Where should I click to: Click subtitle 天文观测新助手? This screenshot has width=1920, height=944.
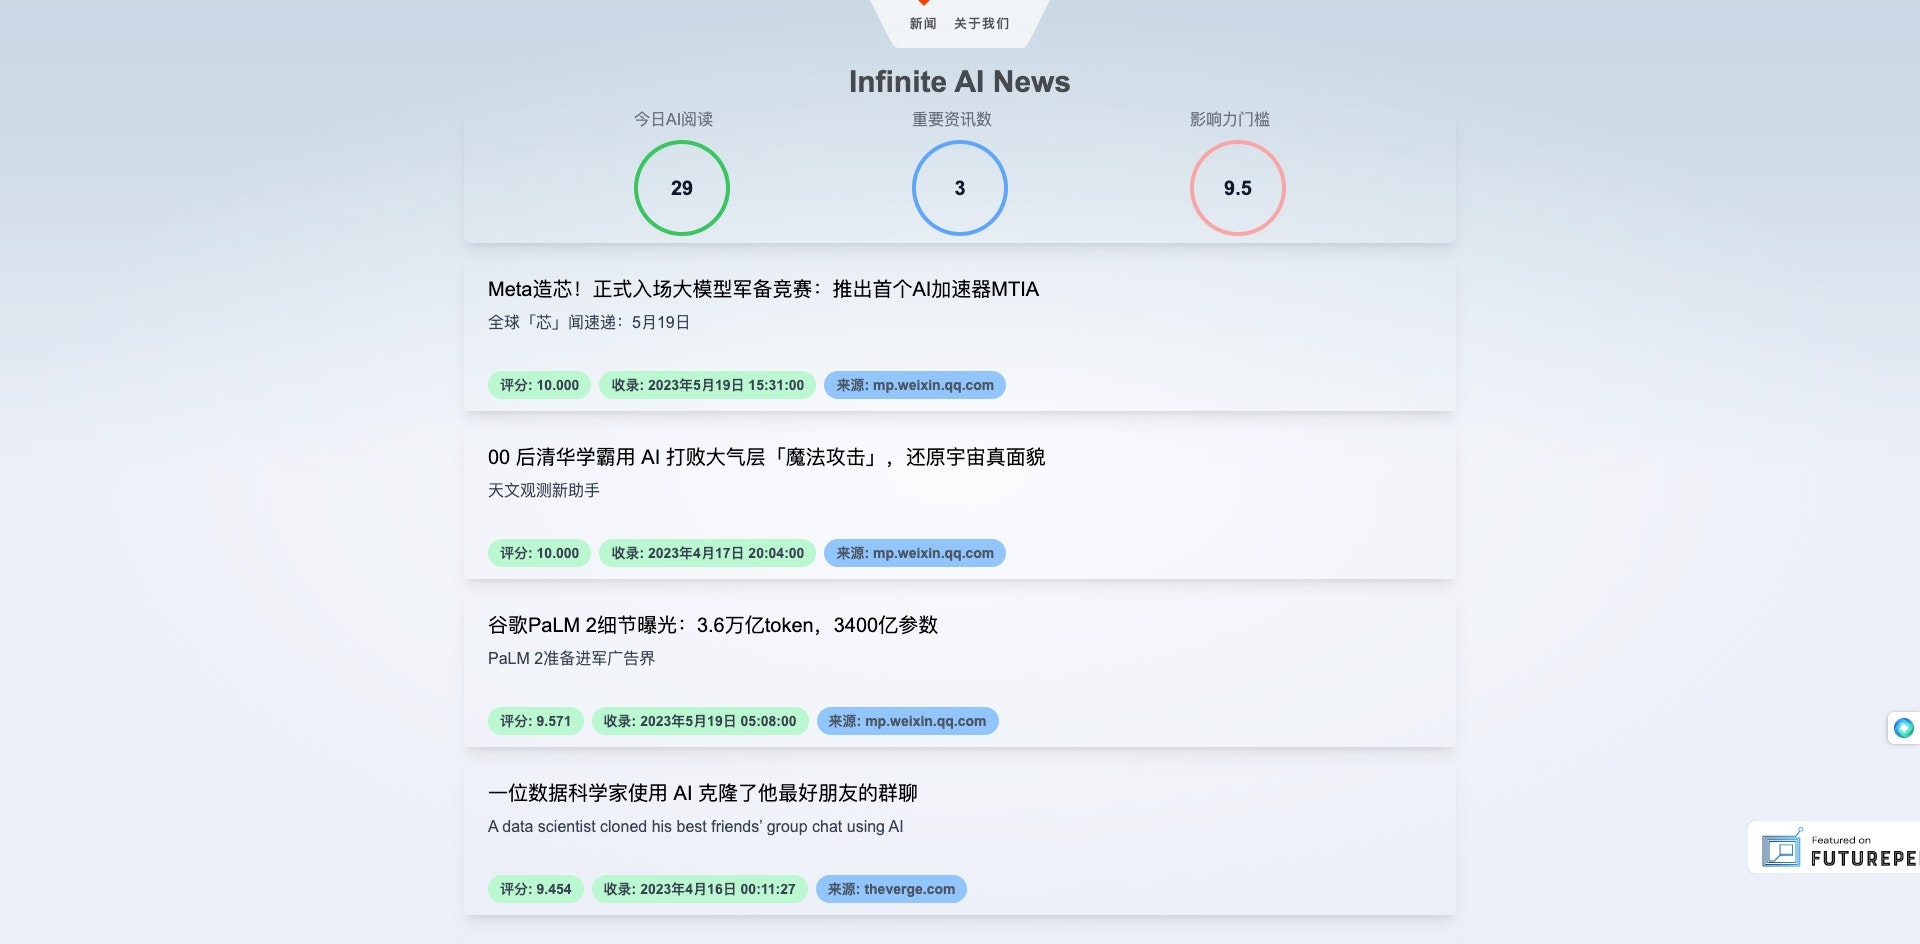(543, 490)
